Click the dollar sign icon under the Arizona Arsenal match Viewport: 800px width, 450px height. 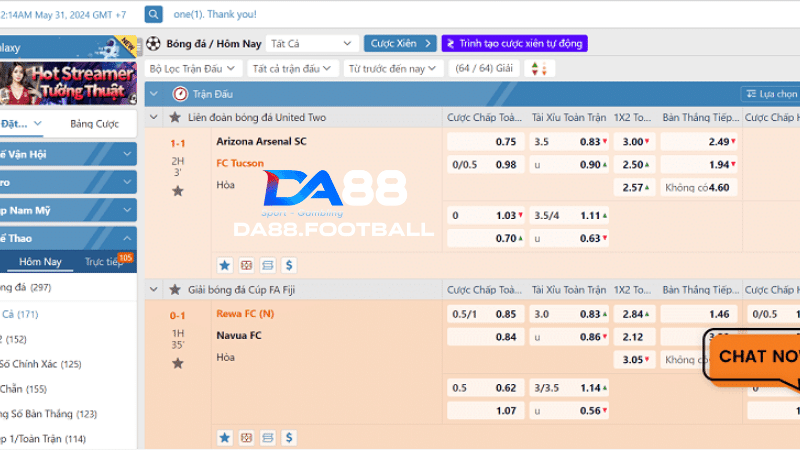[x=289, y=265]
